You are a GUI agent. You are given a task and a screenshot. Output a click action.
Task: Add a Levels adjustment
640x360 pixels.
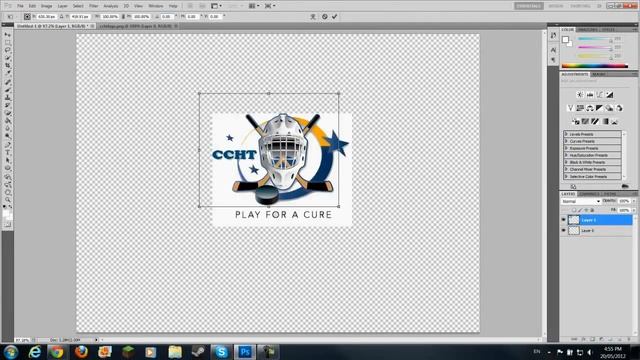click(590, 95)
